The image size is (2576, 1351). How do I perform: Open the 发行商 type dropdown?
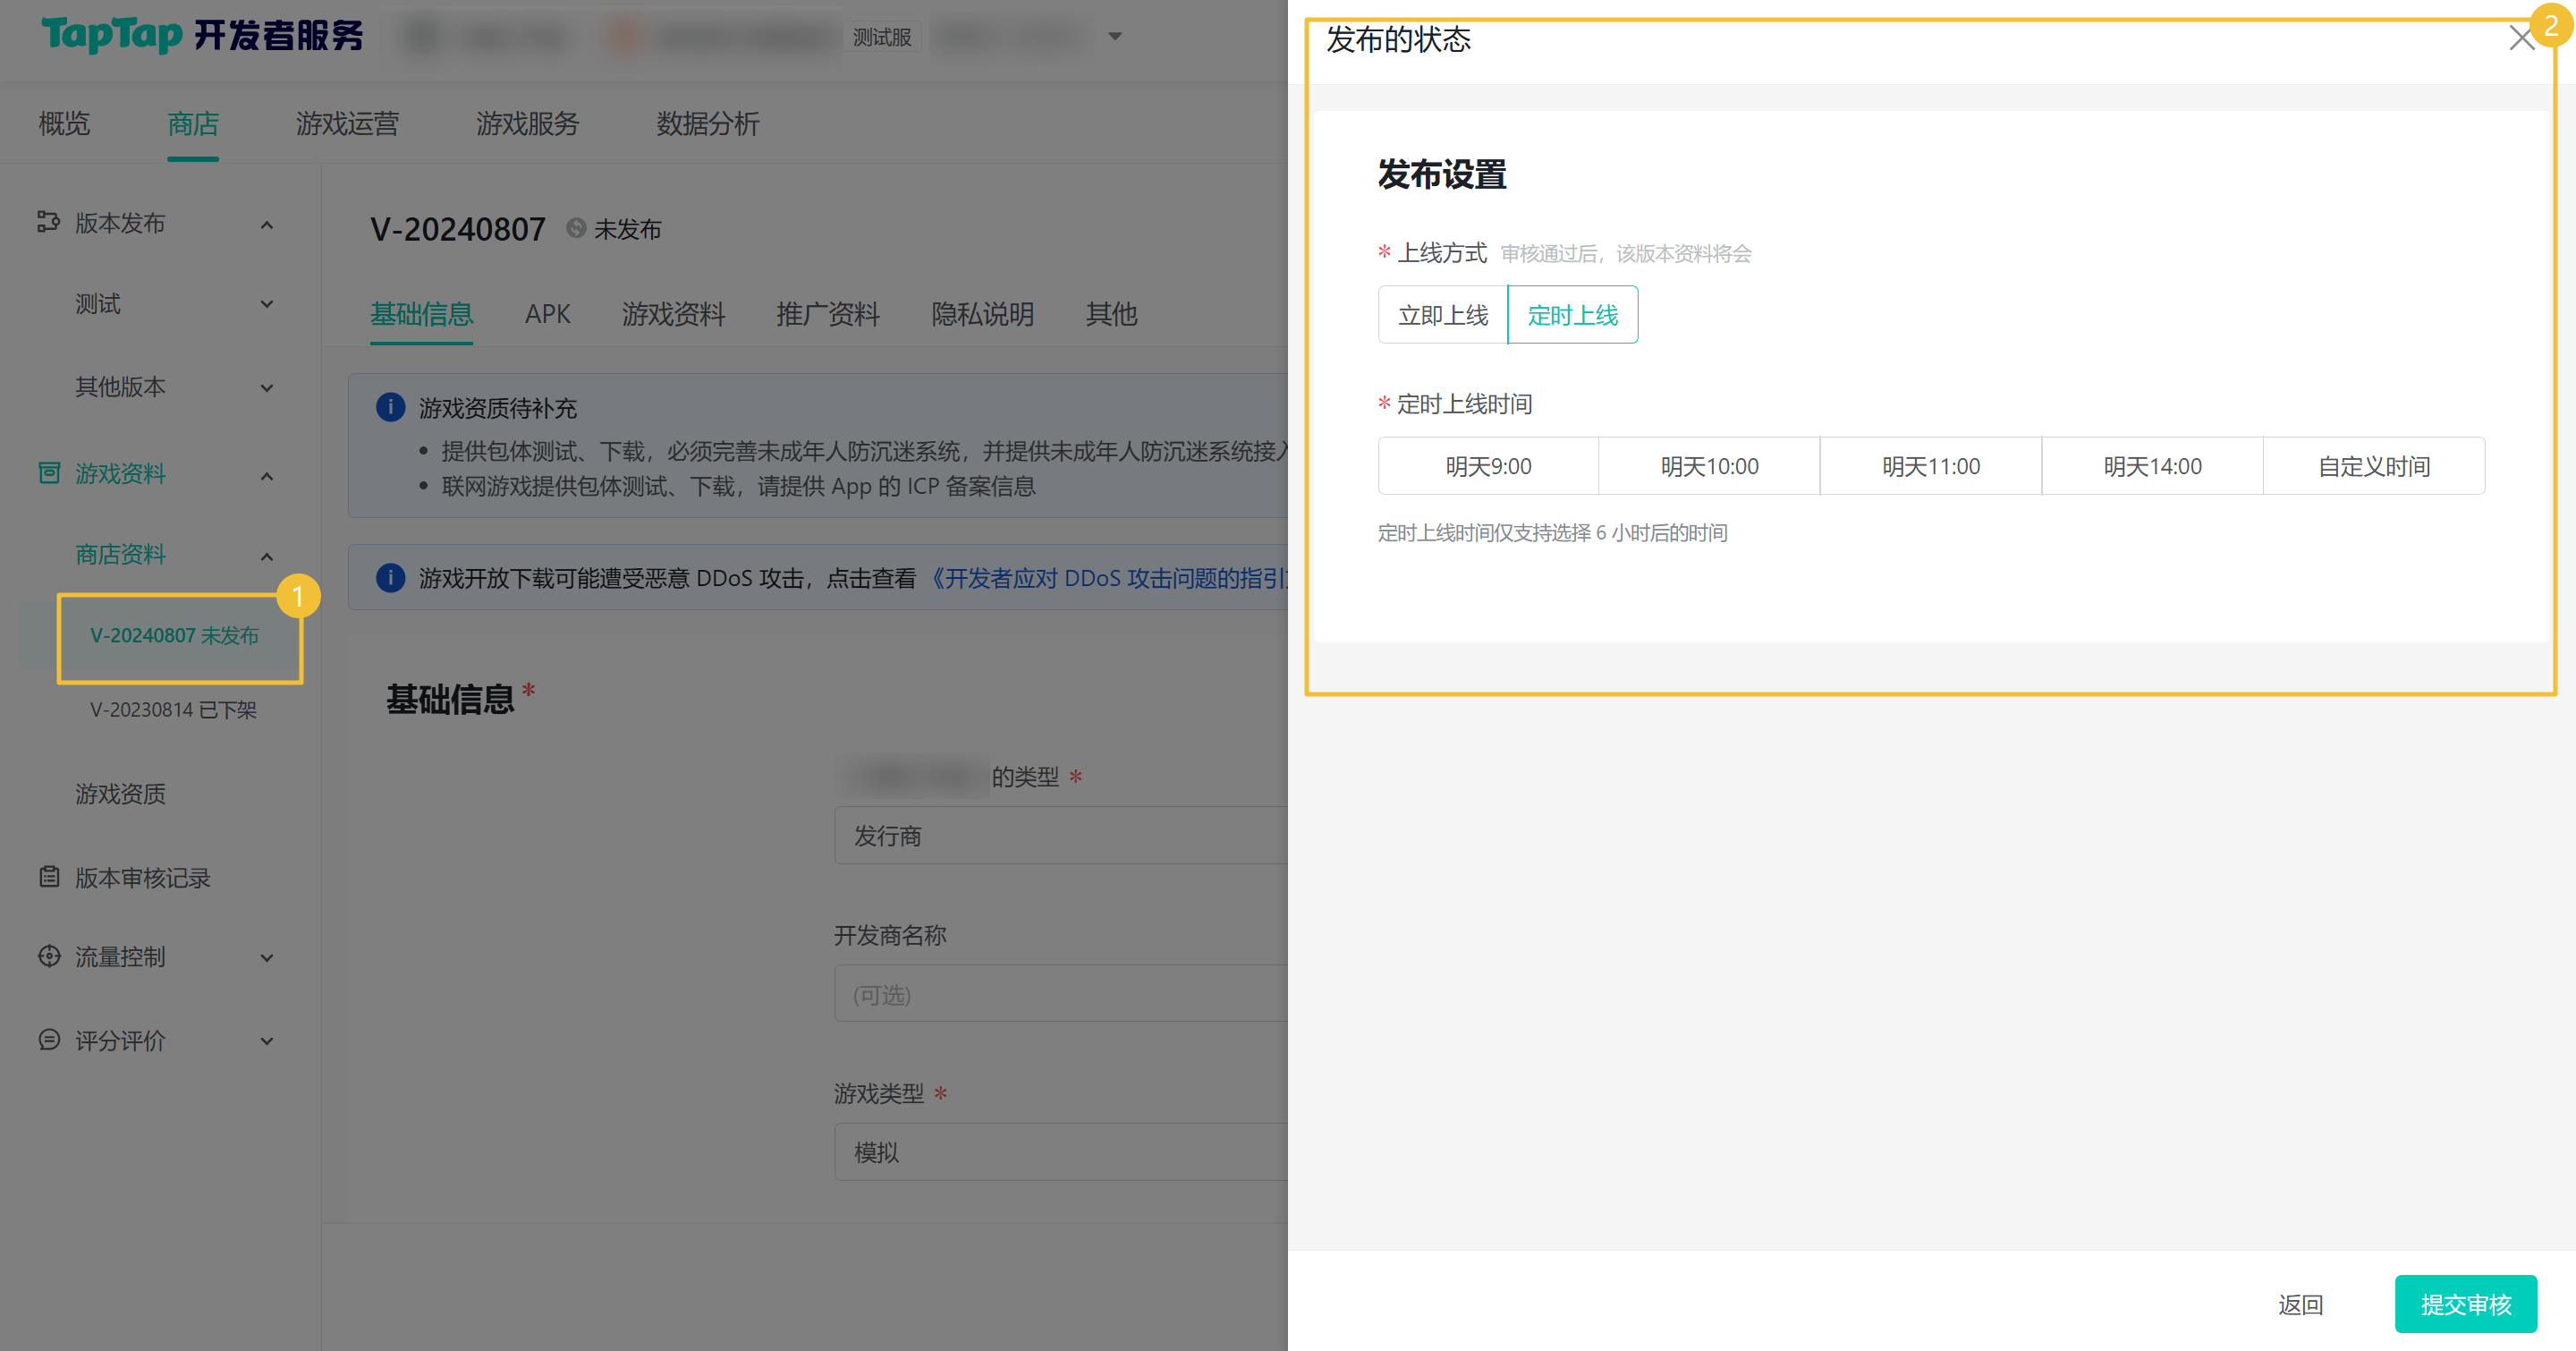(1061, 835)
